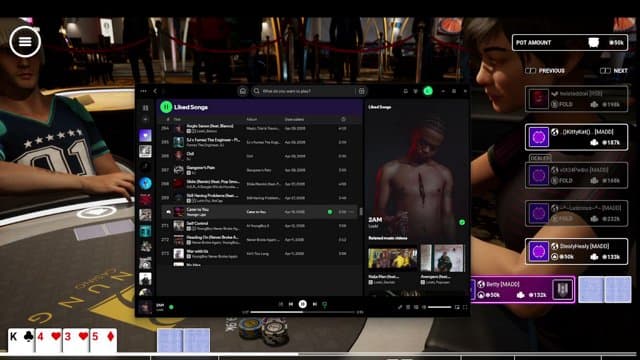Select the 'War with Us' track row
The image size is (640, 360).
click(259, 253)
